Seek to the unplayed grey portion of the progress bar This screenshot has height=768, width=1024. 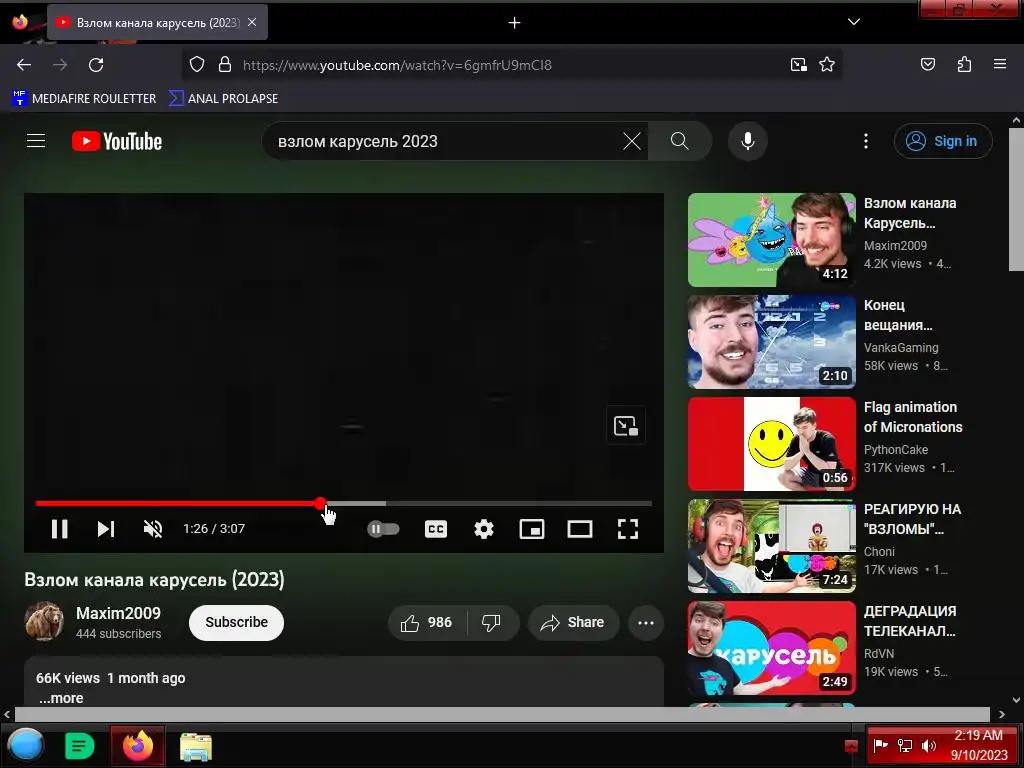pyautogui.click(x=519, y=504)
